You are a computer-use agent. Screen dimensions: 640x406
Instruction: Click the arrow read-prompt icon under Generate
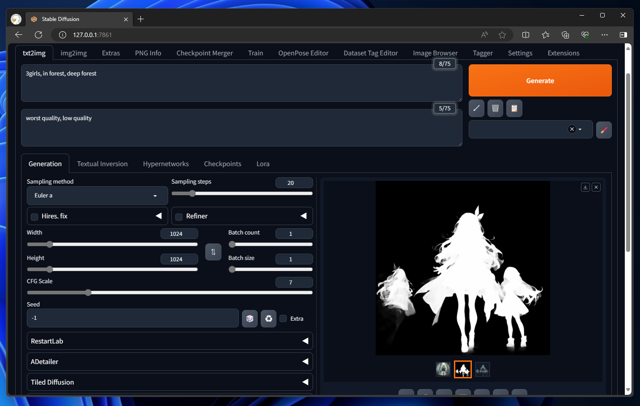tap(476, 108)
